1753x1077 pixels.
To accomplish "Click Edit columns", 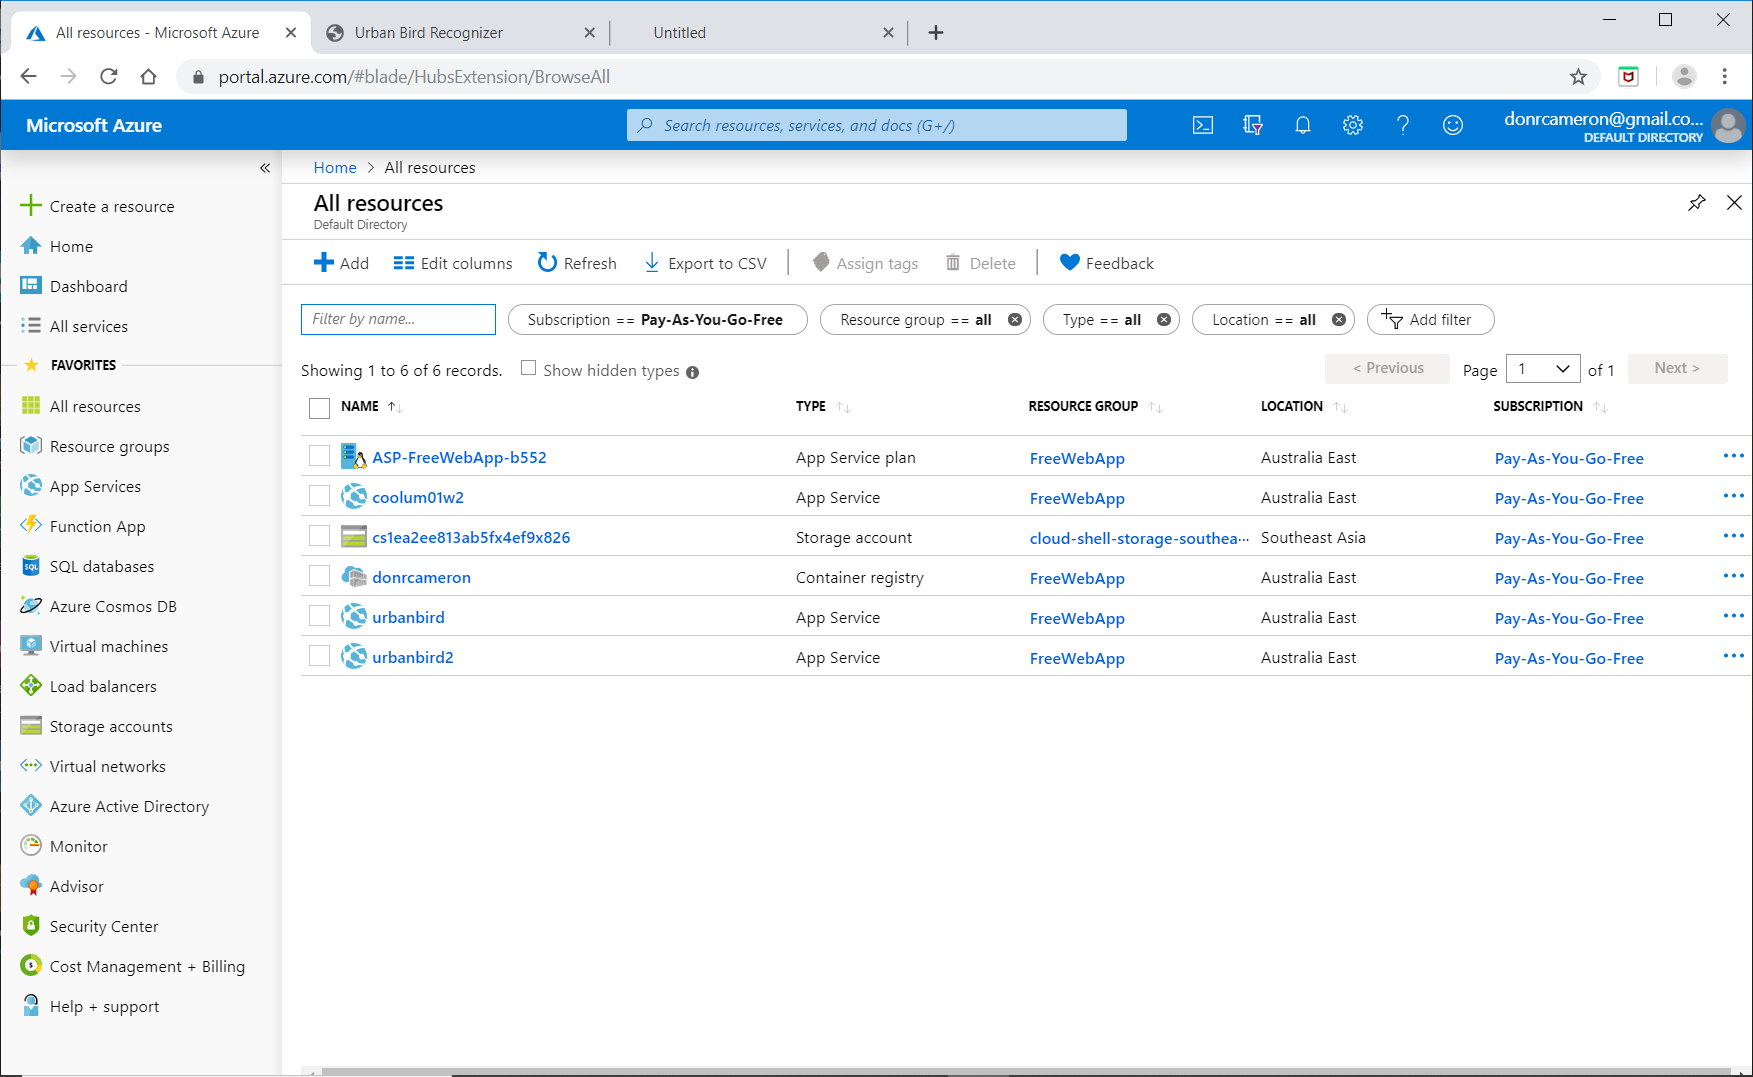I will [453, 263].
